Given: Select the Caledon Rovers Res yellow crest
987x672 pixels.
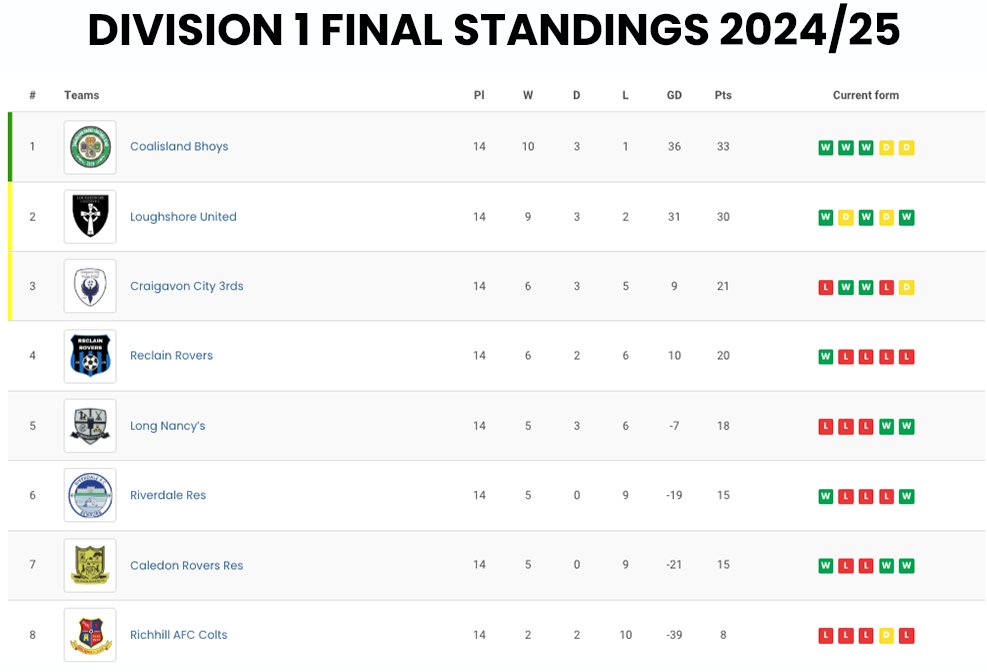Looking at the screenshot, I should [90, 565].
